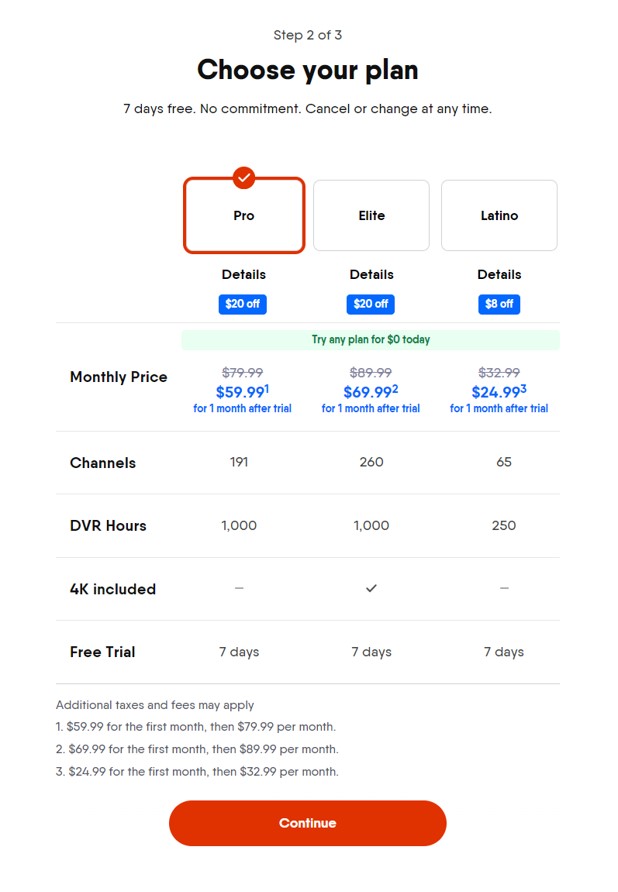This screenshot has height=892, width=618.
Task: Click the red checkmark badge on Pro
Action: pos(244,178)
